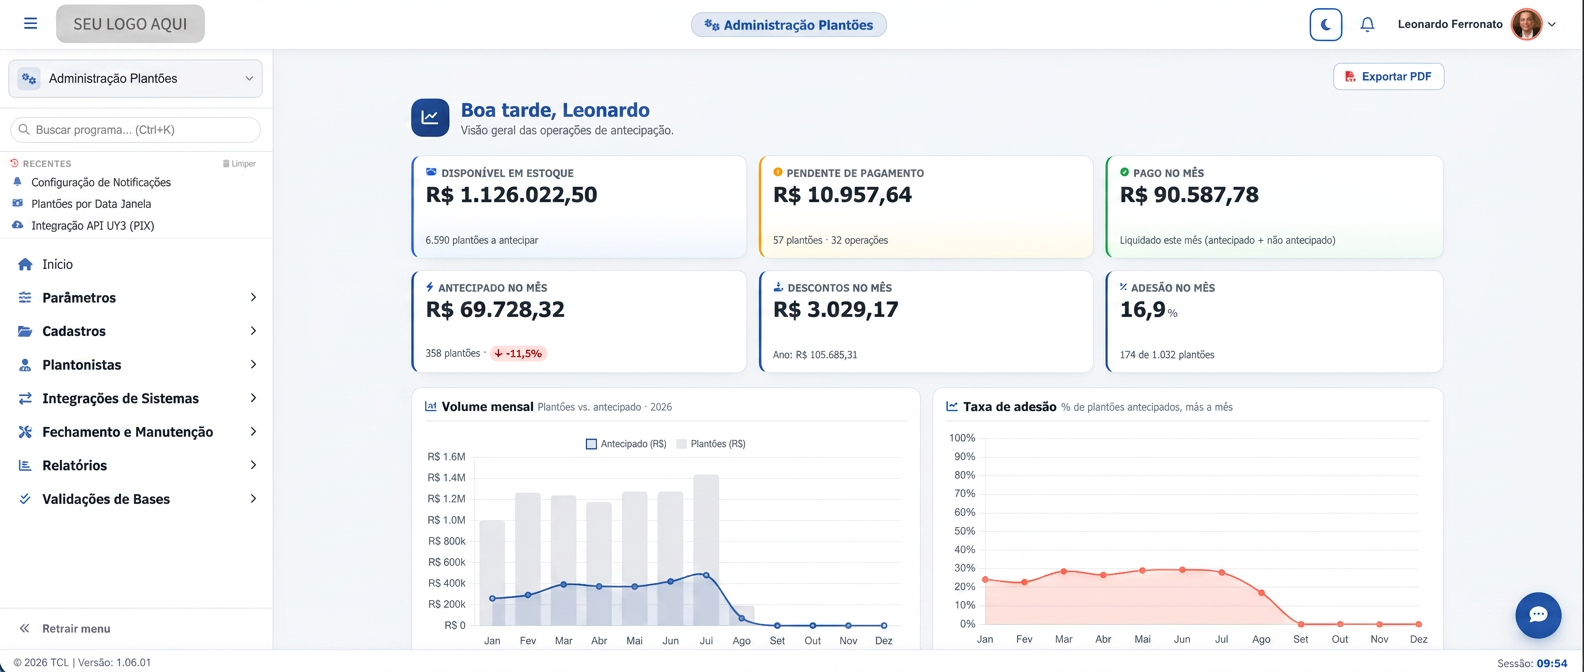This screenshot has height=672, width=1584.
Task: Open the hamburger menu icon
Action: pyautogui.click(x=30, y=23)
